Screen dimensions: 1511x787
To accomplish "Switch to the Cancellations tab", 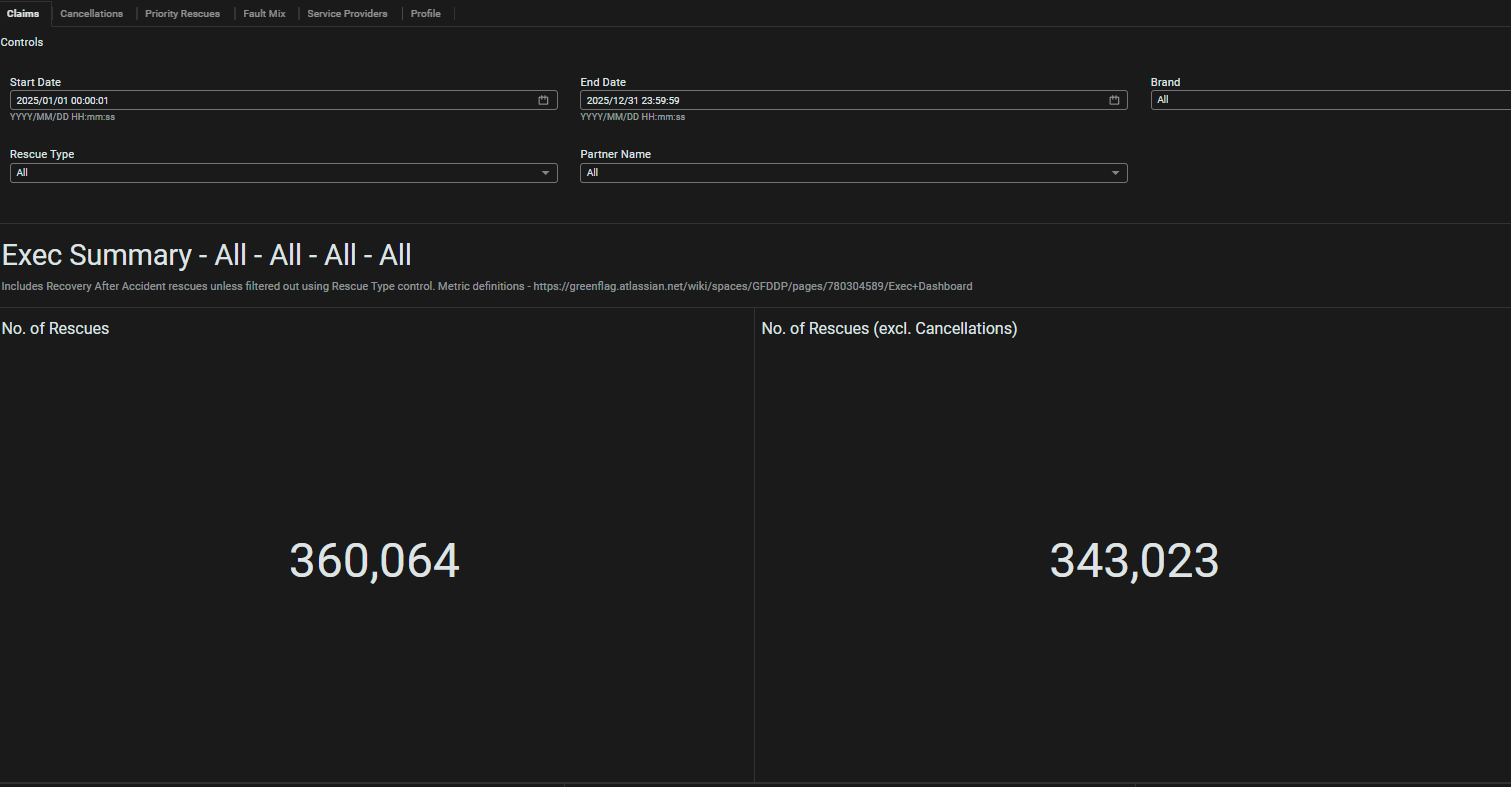I will pyautogui.click(x=92, y=14).
